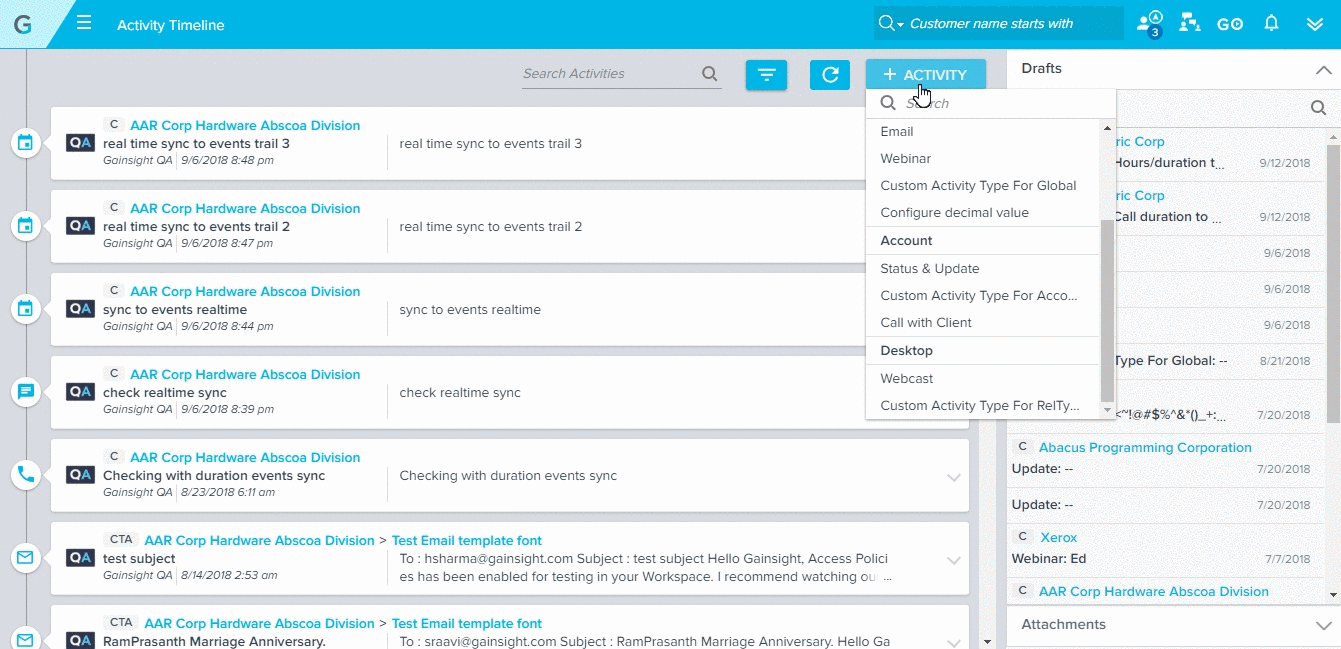Screen dimensions: 1341x649
Task: Click calendar icon for real time sync trail 3
Action: tap(26, 143)
